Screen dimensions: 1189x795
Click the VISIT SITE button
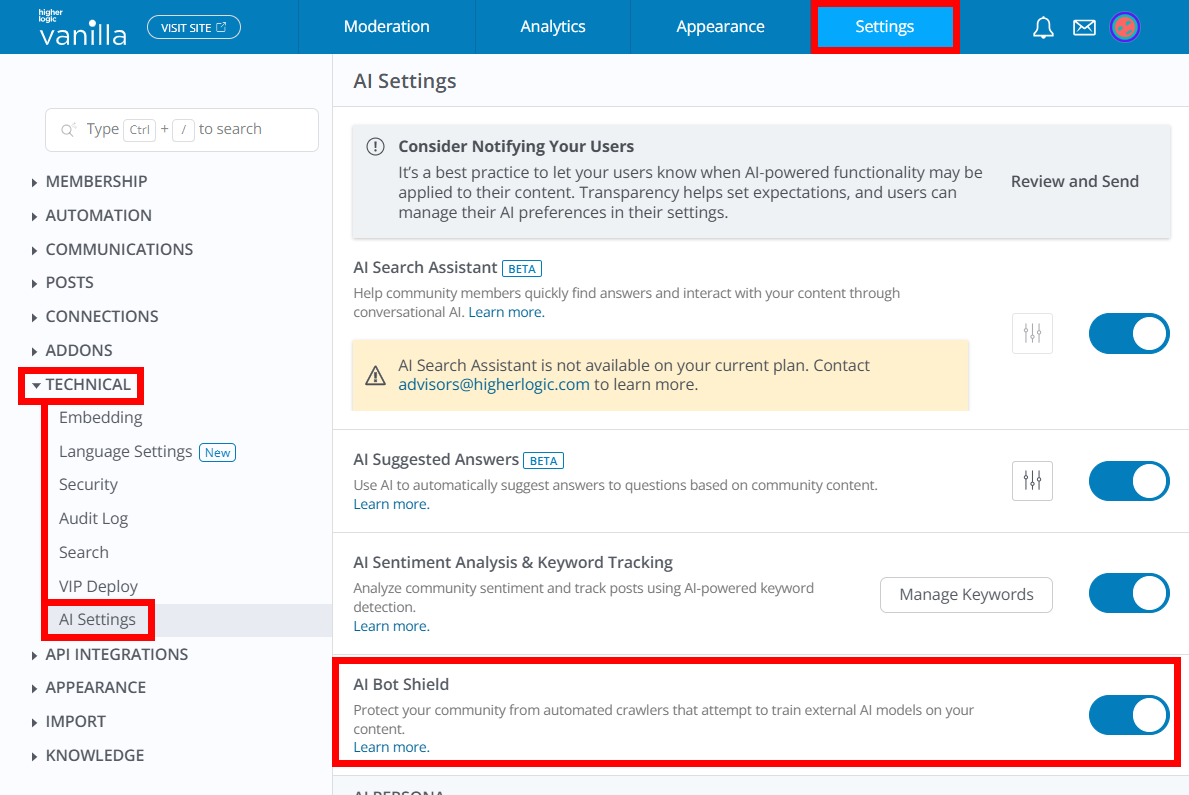pyautogui.click(x=193, y=27)
